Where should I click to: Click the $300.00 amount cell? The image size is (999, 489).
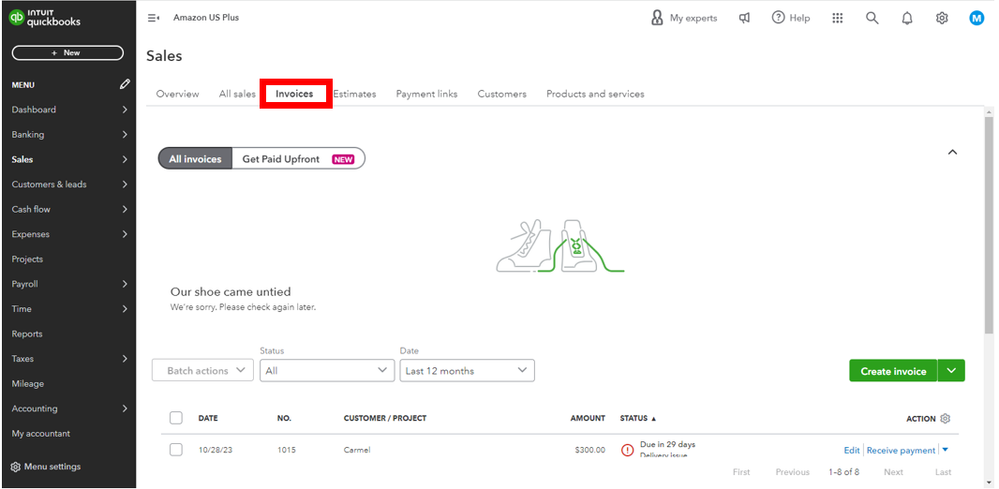(x=590, y=450)
